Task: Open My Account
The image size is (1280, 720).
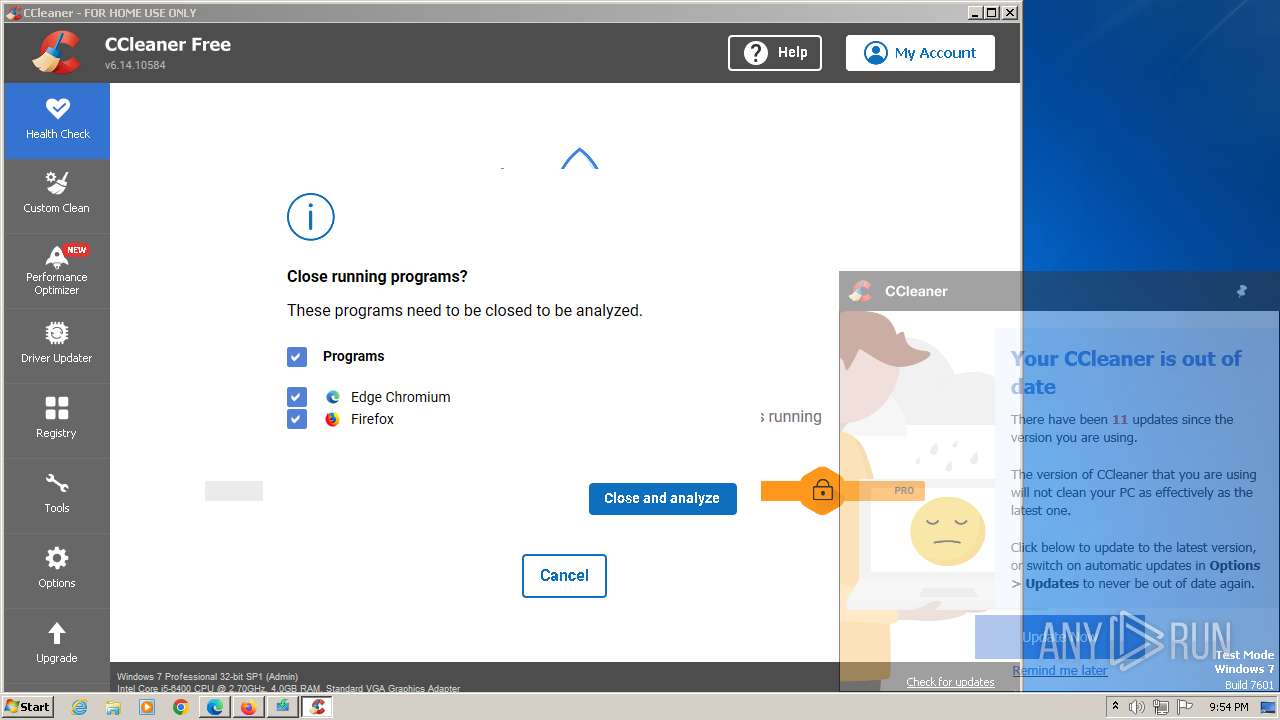Action: (x=920, y=53)
